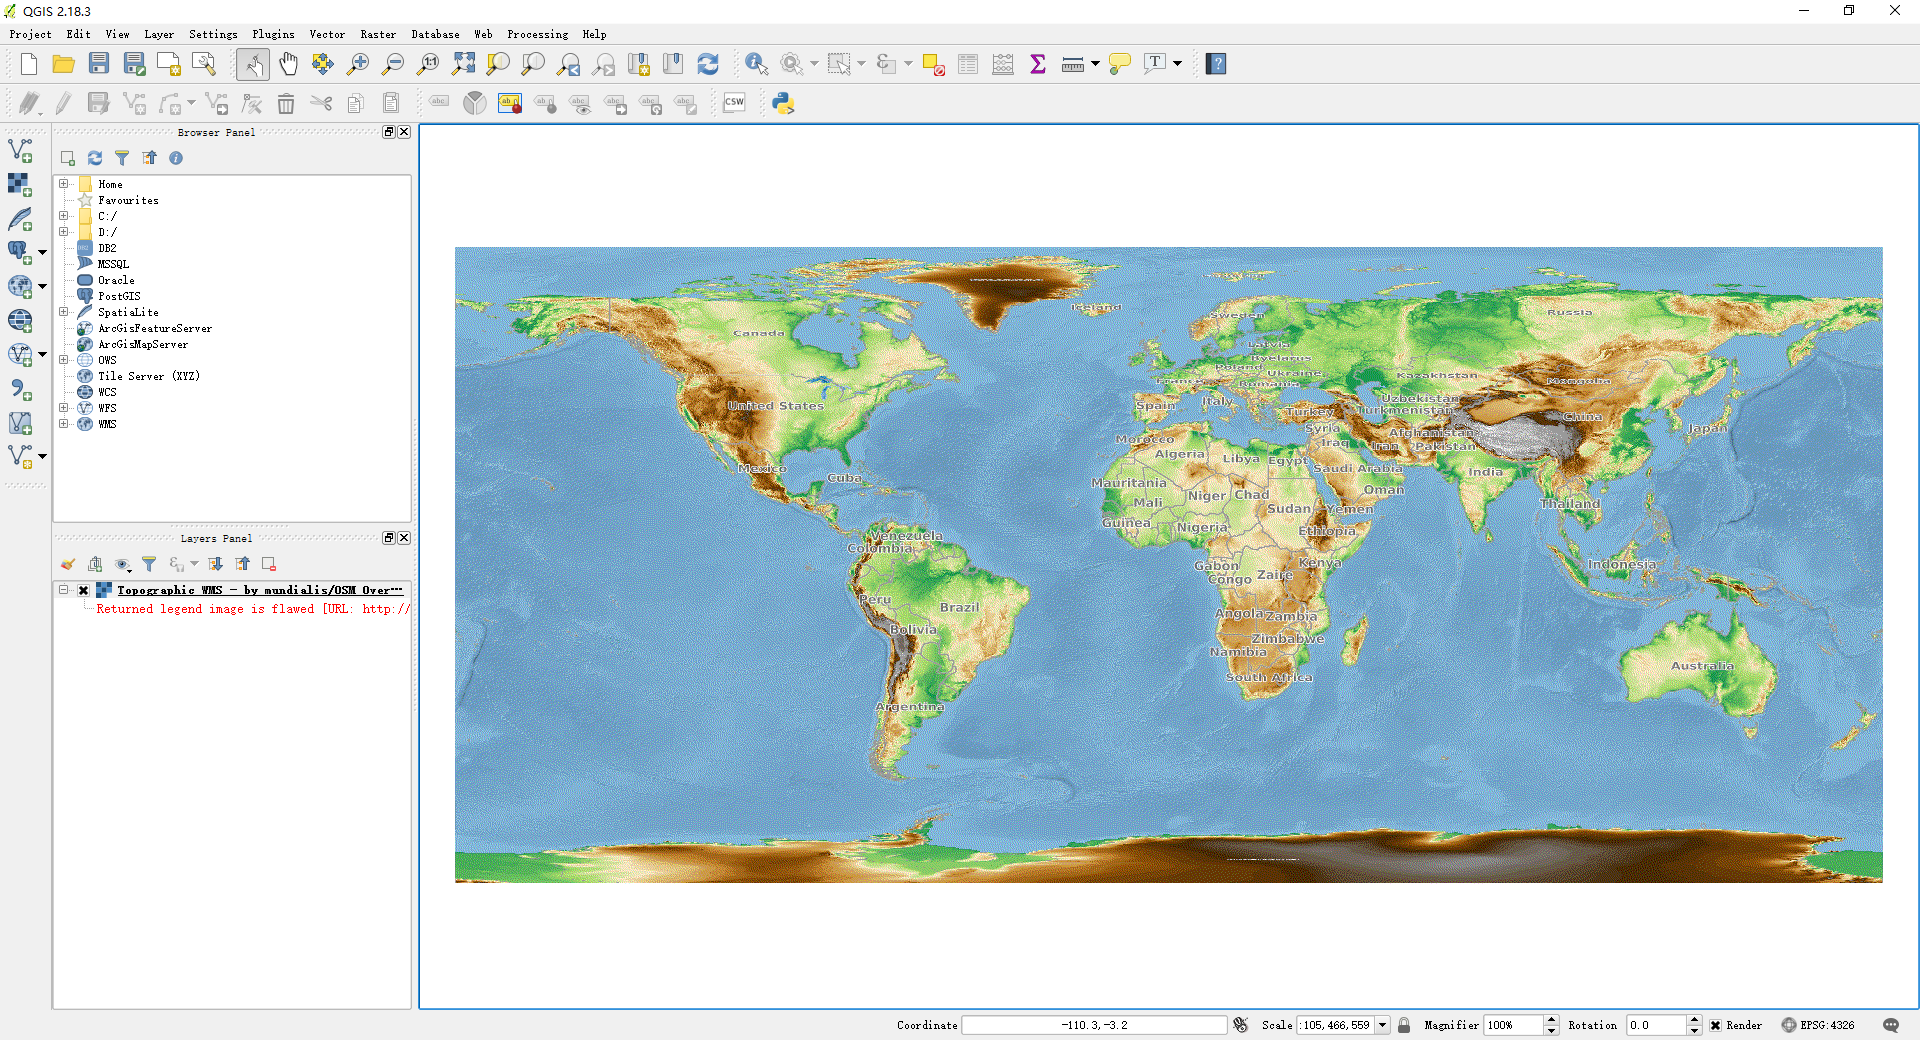Open the statistical summary Sigma tool
The width and height of the screenshot is (1920, 1040).
point(1038,64)
